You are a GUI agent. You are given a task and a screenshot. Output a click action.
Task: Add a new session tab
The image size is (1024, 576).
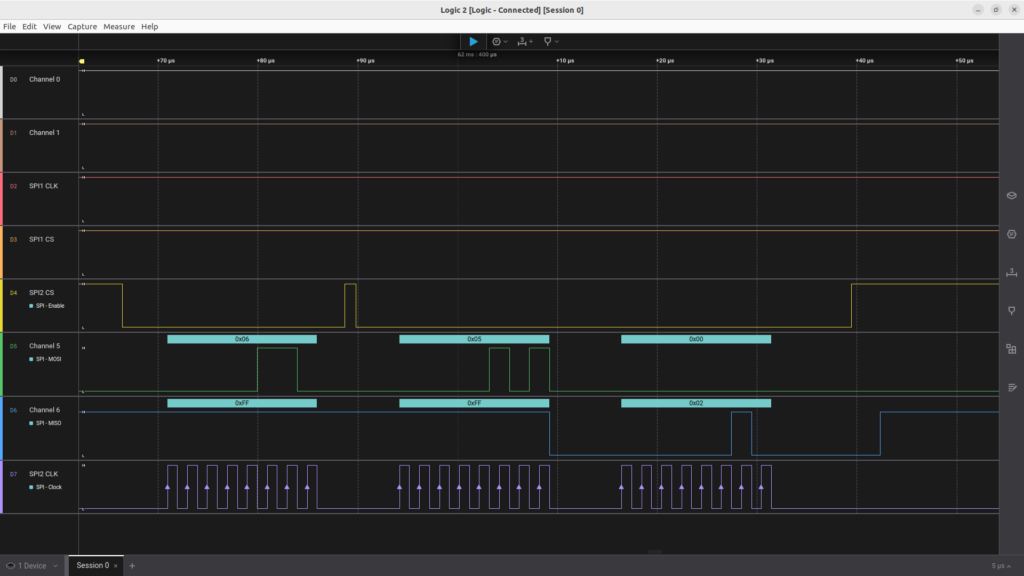tap(132, 566)
